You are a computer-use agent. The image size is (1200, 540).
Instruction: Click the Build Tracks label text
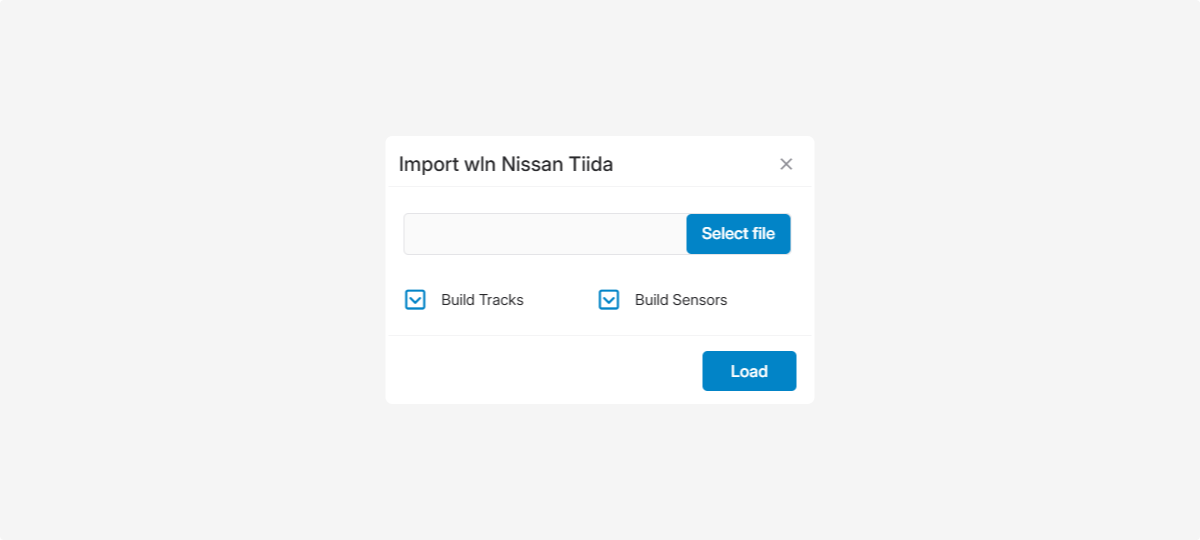pyautogui.click(x=482, y=300)
